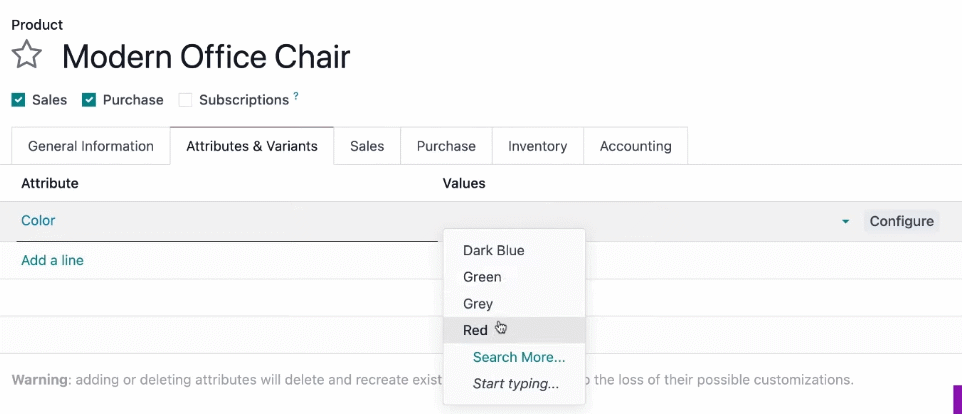Open the Purchase tab
This screenshot has height=414, width=962.
[x=446, y=146]
